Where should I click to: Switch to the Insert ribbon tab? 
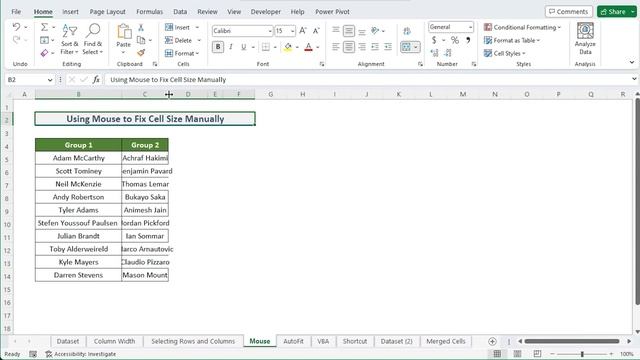coord(70,12)
